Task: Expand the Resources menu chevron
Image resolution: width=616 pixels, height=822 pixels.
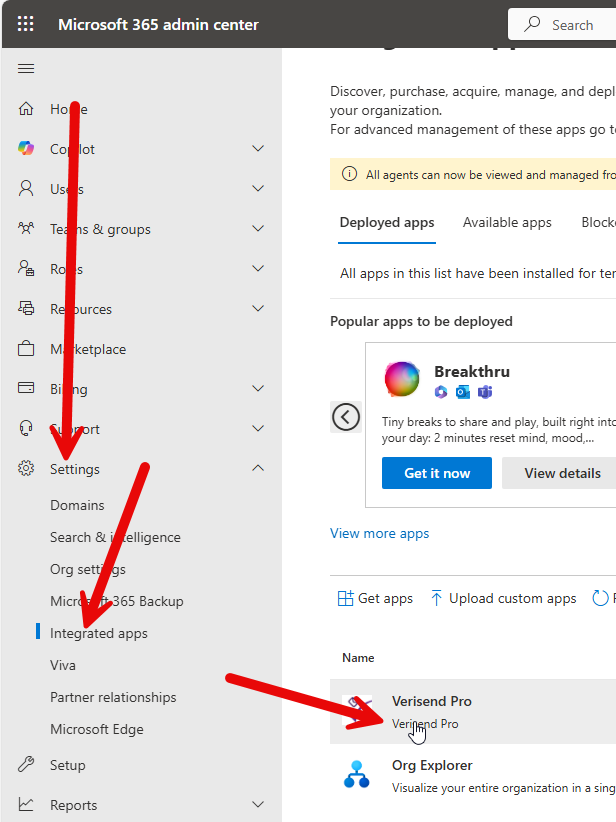Action: [258, 308]
